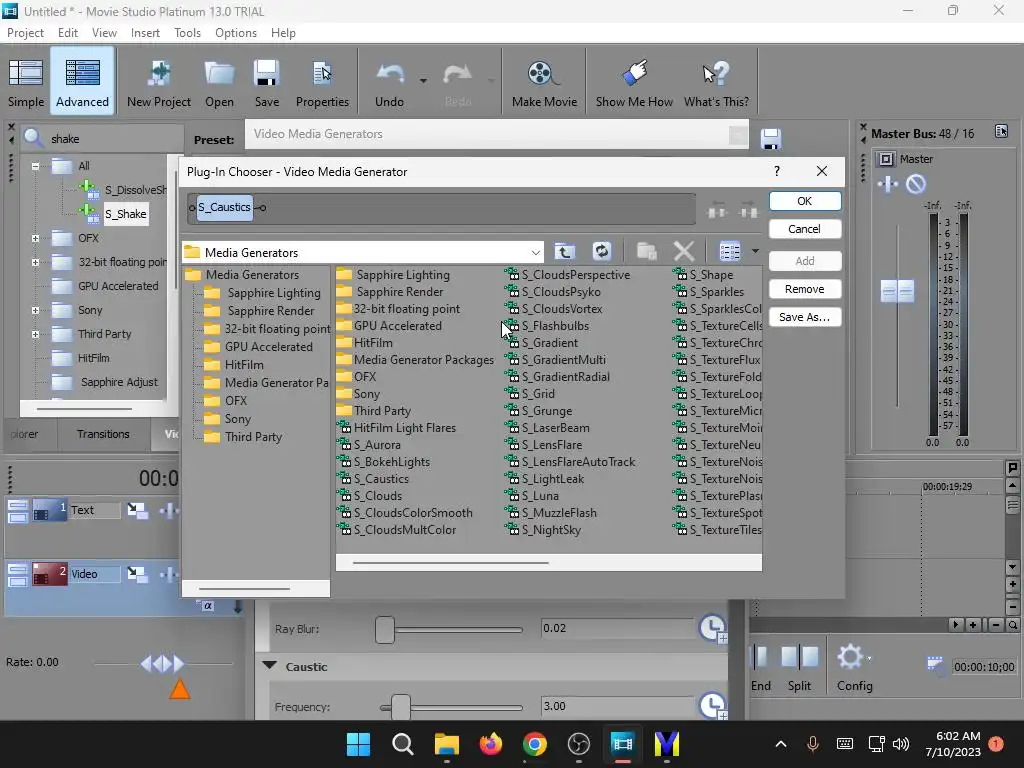
Task: Select HitFilm Light Flares generator
Action: [x=404, y=428]
